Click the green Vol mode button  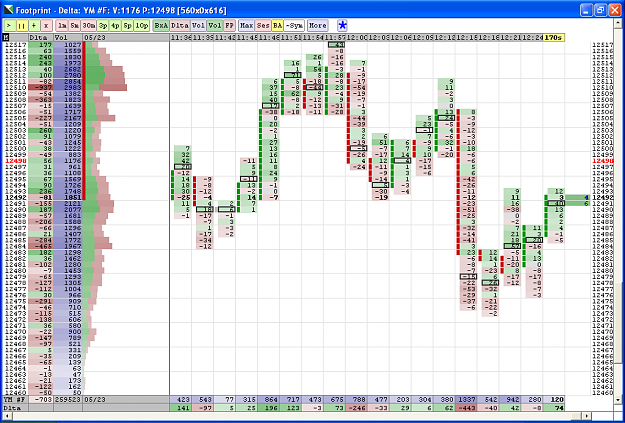[x=214, y=26]
